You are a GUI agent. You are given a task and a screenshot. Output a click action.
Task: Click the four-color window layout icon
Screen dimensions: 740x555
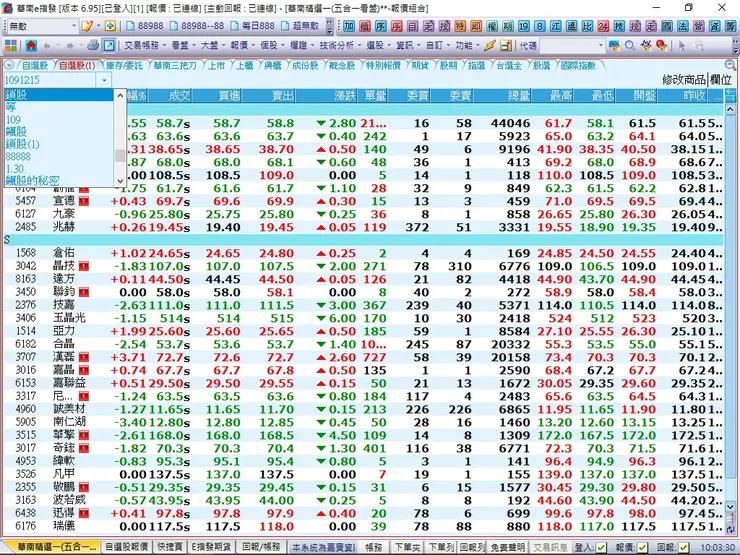coord(11,46)
